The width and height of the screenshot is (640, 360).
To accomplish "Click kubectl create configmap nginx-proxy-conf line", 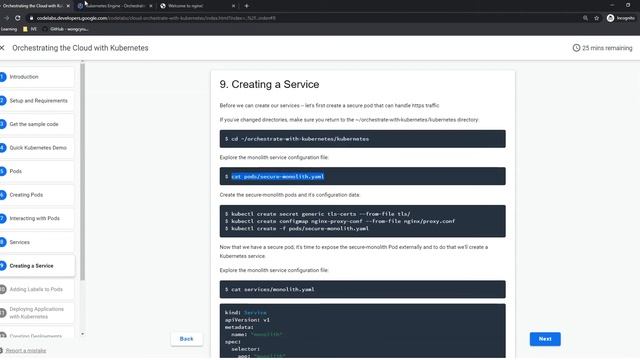I will coord(340,221).
